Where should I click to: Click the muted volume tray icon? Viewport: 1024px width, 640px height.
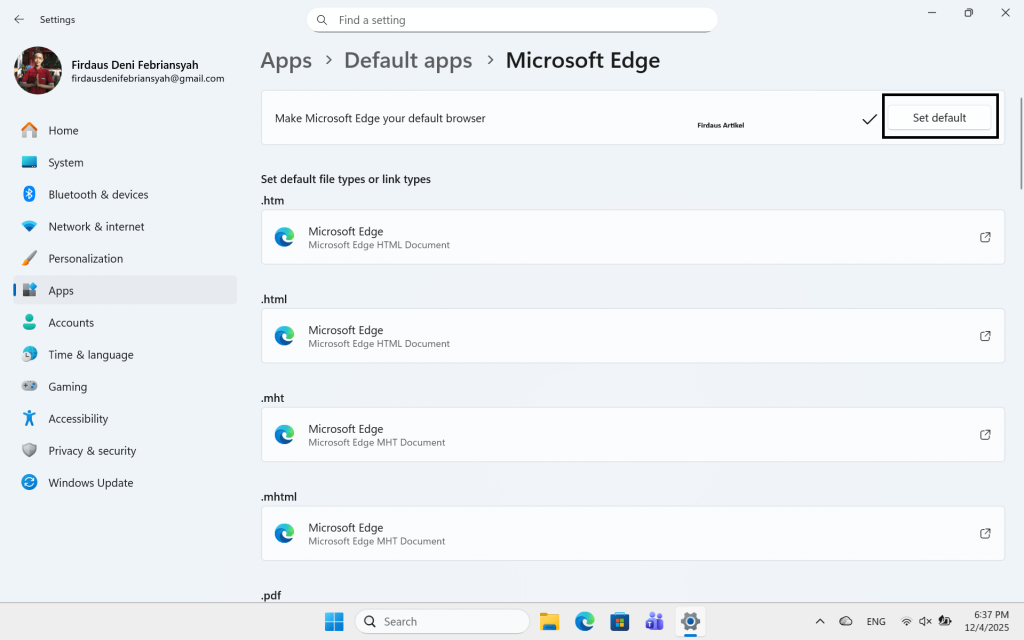pyautogui.click(x=925, y=621)
